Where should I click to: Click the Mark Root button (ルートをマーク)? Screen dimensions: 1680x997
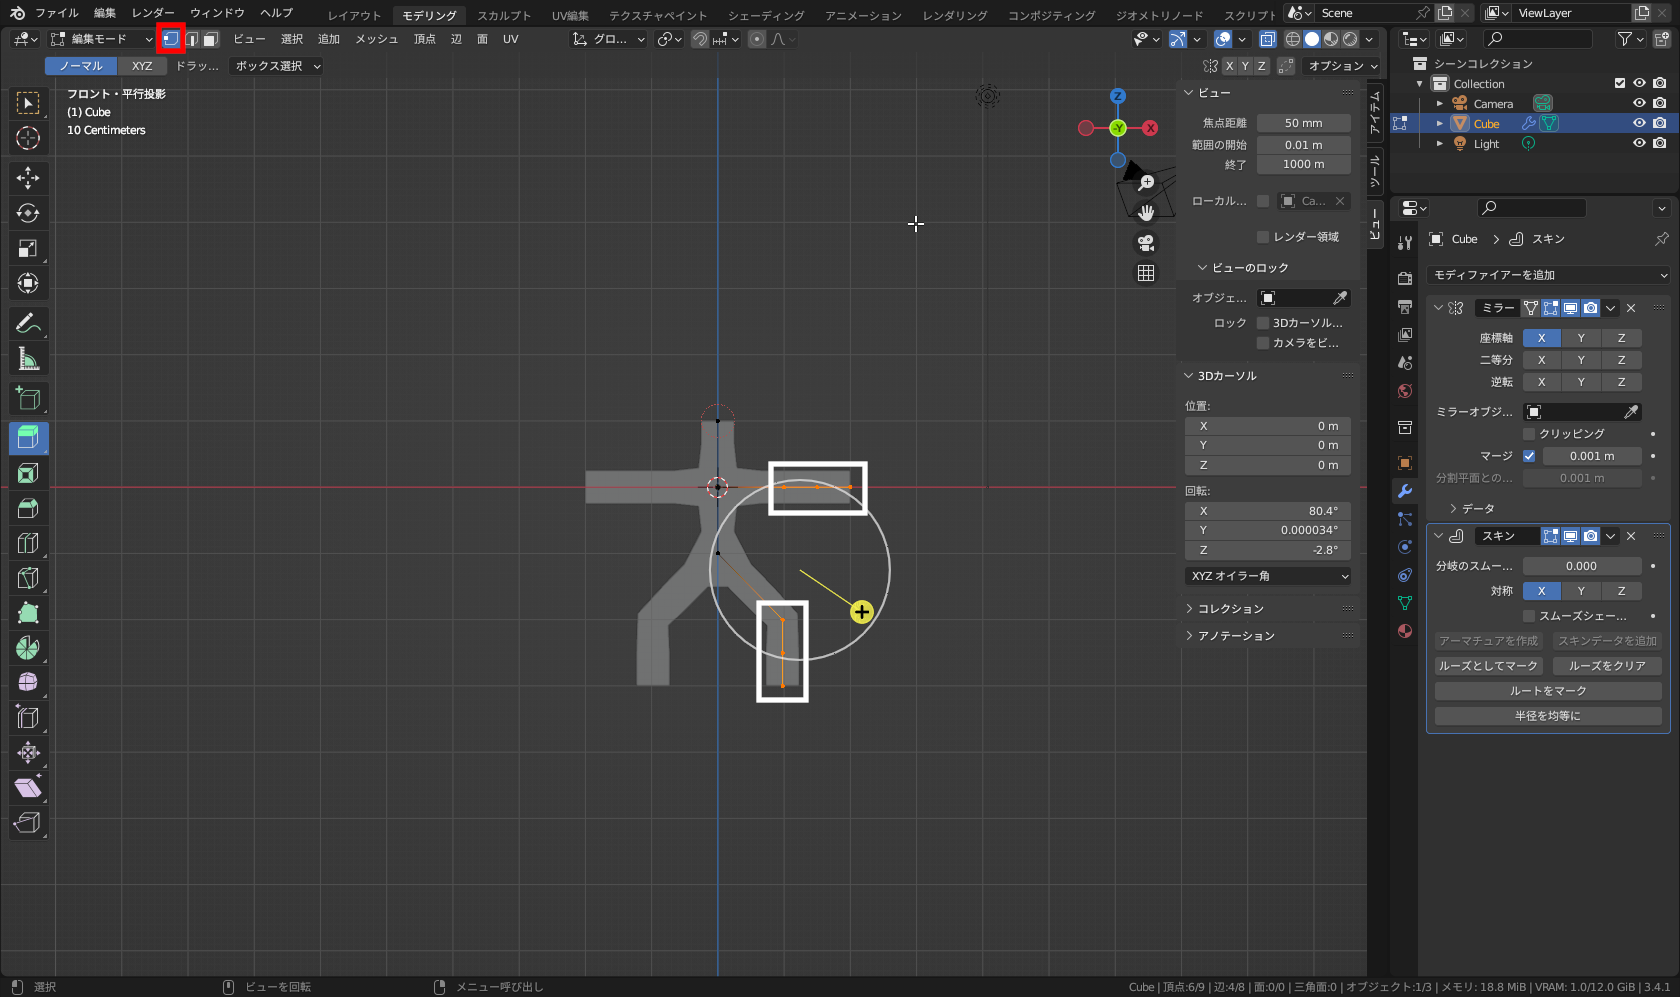pyautogui.click(x=1547, y=691)
